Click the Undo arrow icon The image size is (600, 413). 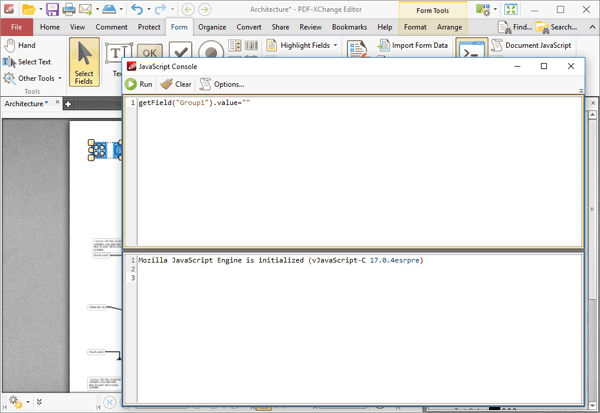point(137,9)
